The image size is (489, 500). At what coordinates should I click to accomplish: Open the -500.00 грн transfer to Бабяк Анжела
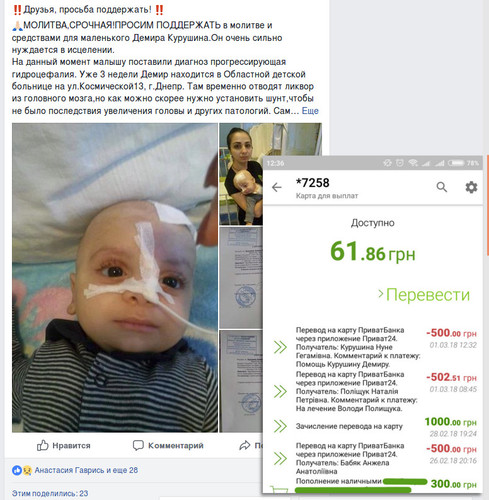click(x=375, y=458)
